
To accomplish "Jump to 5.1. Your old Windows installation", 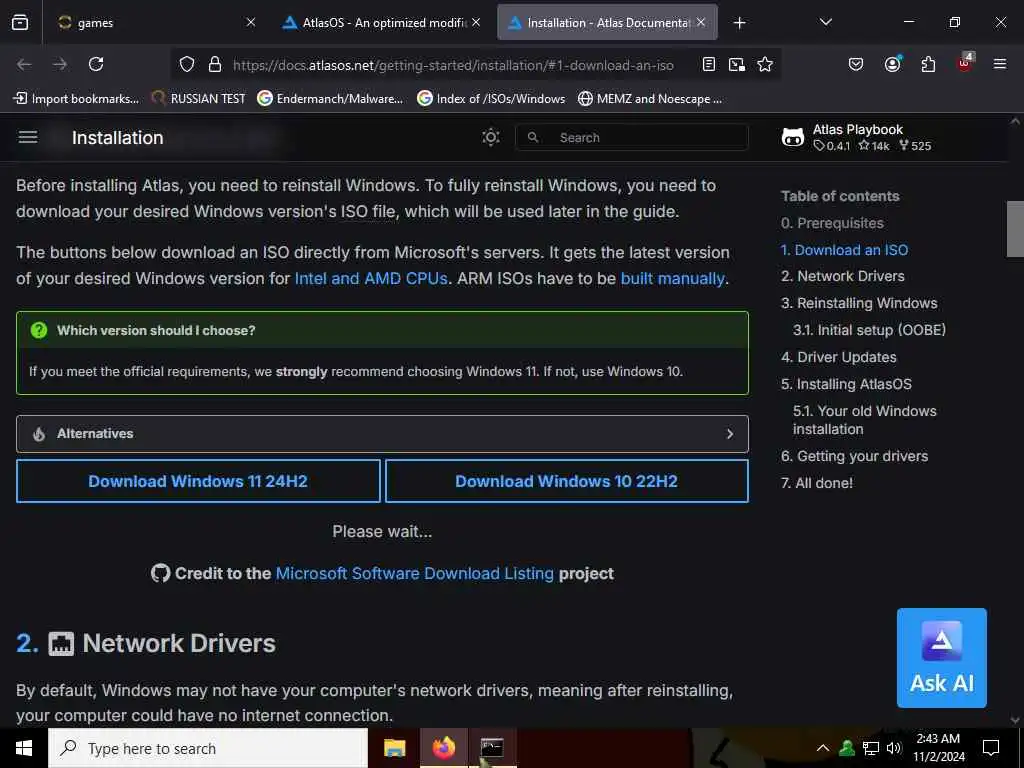I will click(x=865, y=420).
